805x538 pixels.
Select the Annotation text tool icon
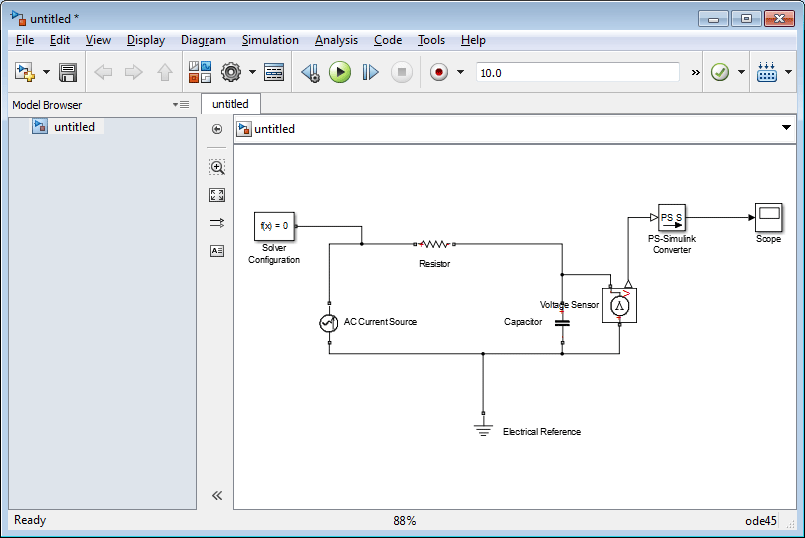coord(217,251)
